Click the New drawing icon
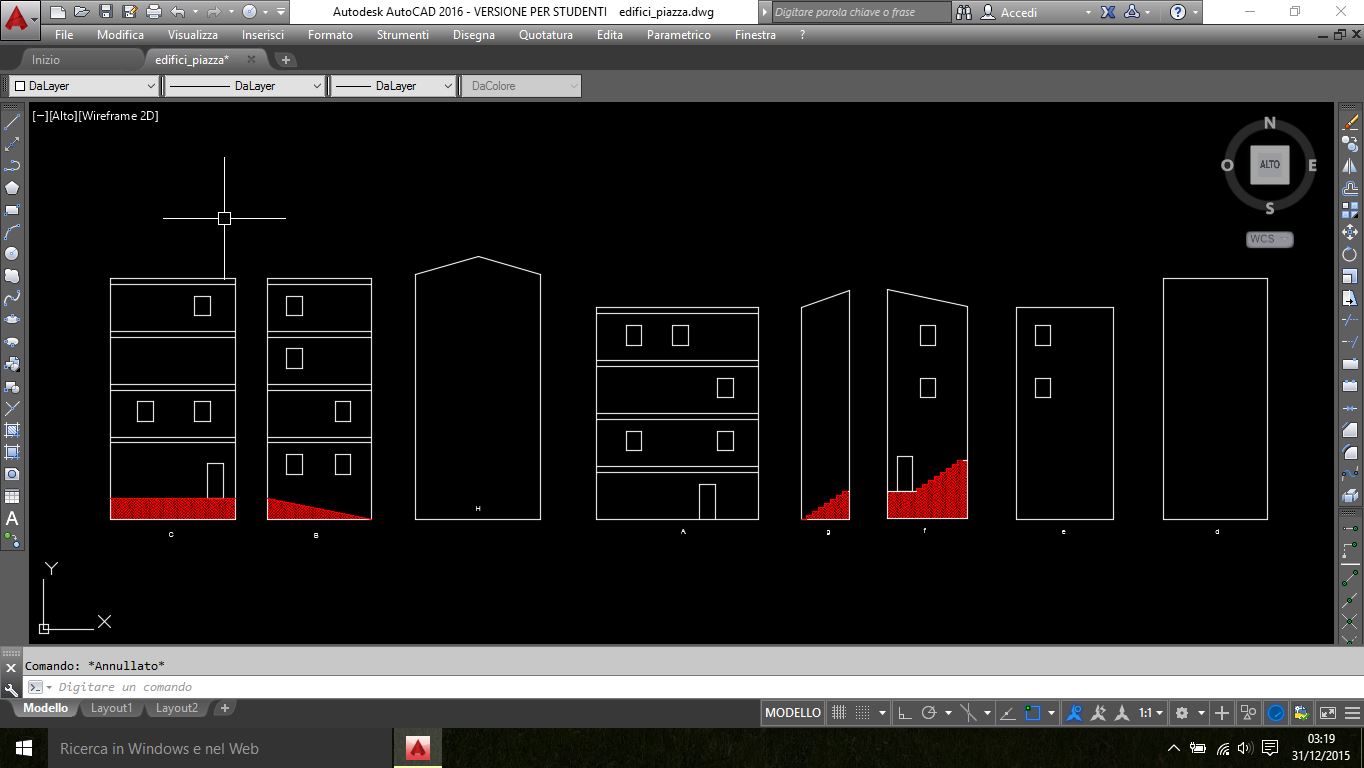 pyautogui.click(x=58, y=12)
